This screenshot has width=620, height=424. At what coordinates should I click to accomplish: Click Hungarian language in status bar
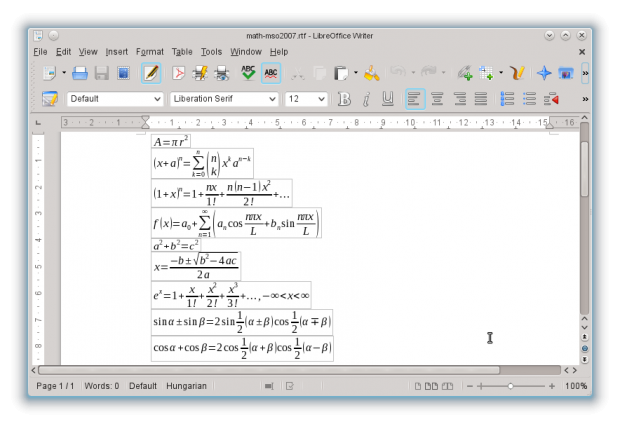coord(186,386)
